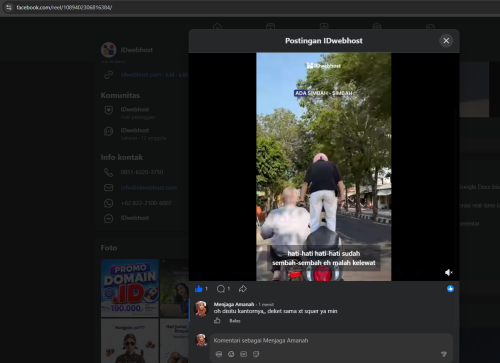Click envelope email icon

click(x=109, y=188)
